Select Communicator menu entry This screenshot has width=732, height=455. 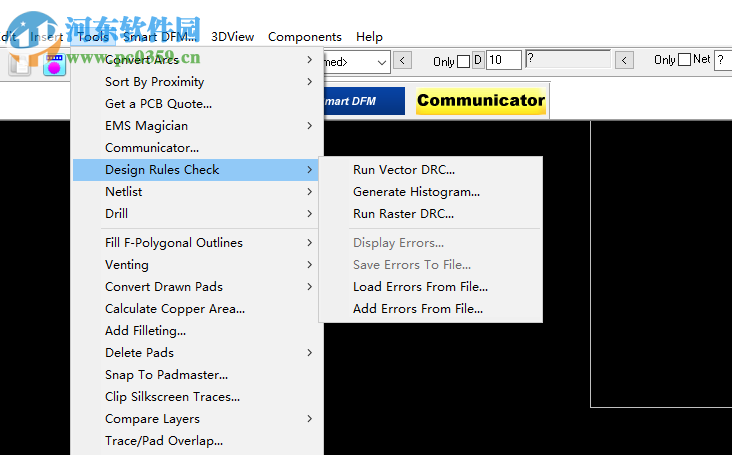(x=196, y=147)
